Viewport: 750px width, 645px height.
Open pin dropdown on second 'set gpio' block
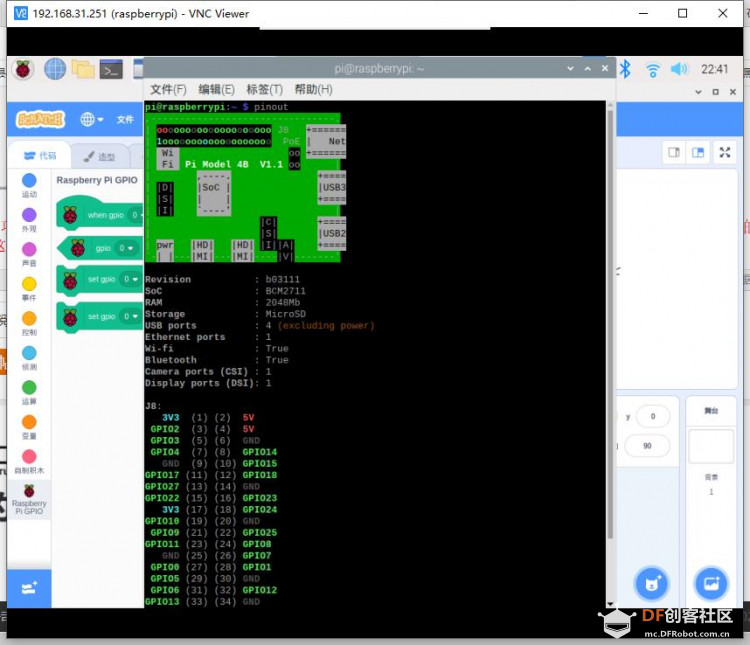pyautogui.click(x=131, y=316)
